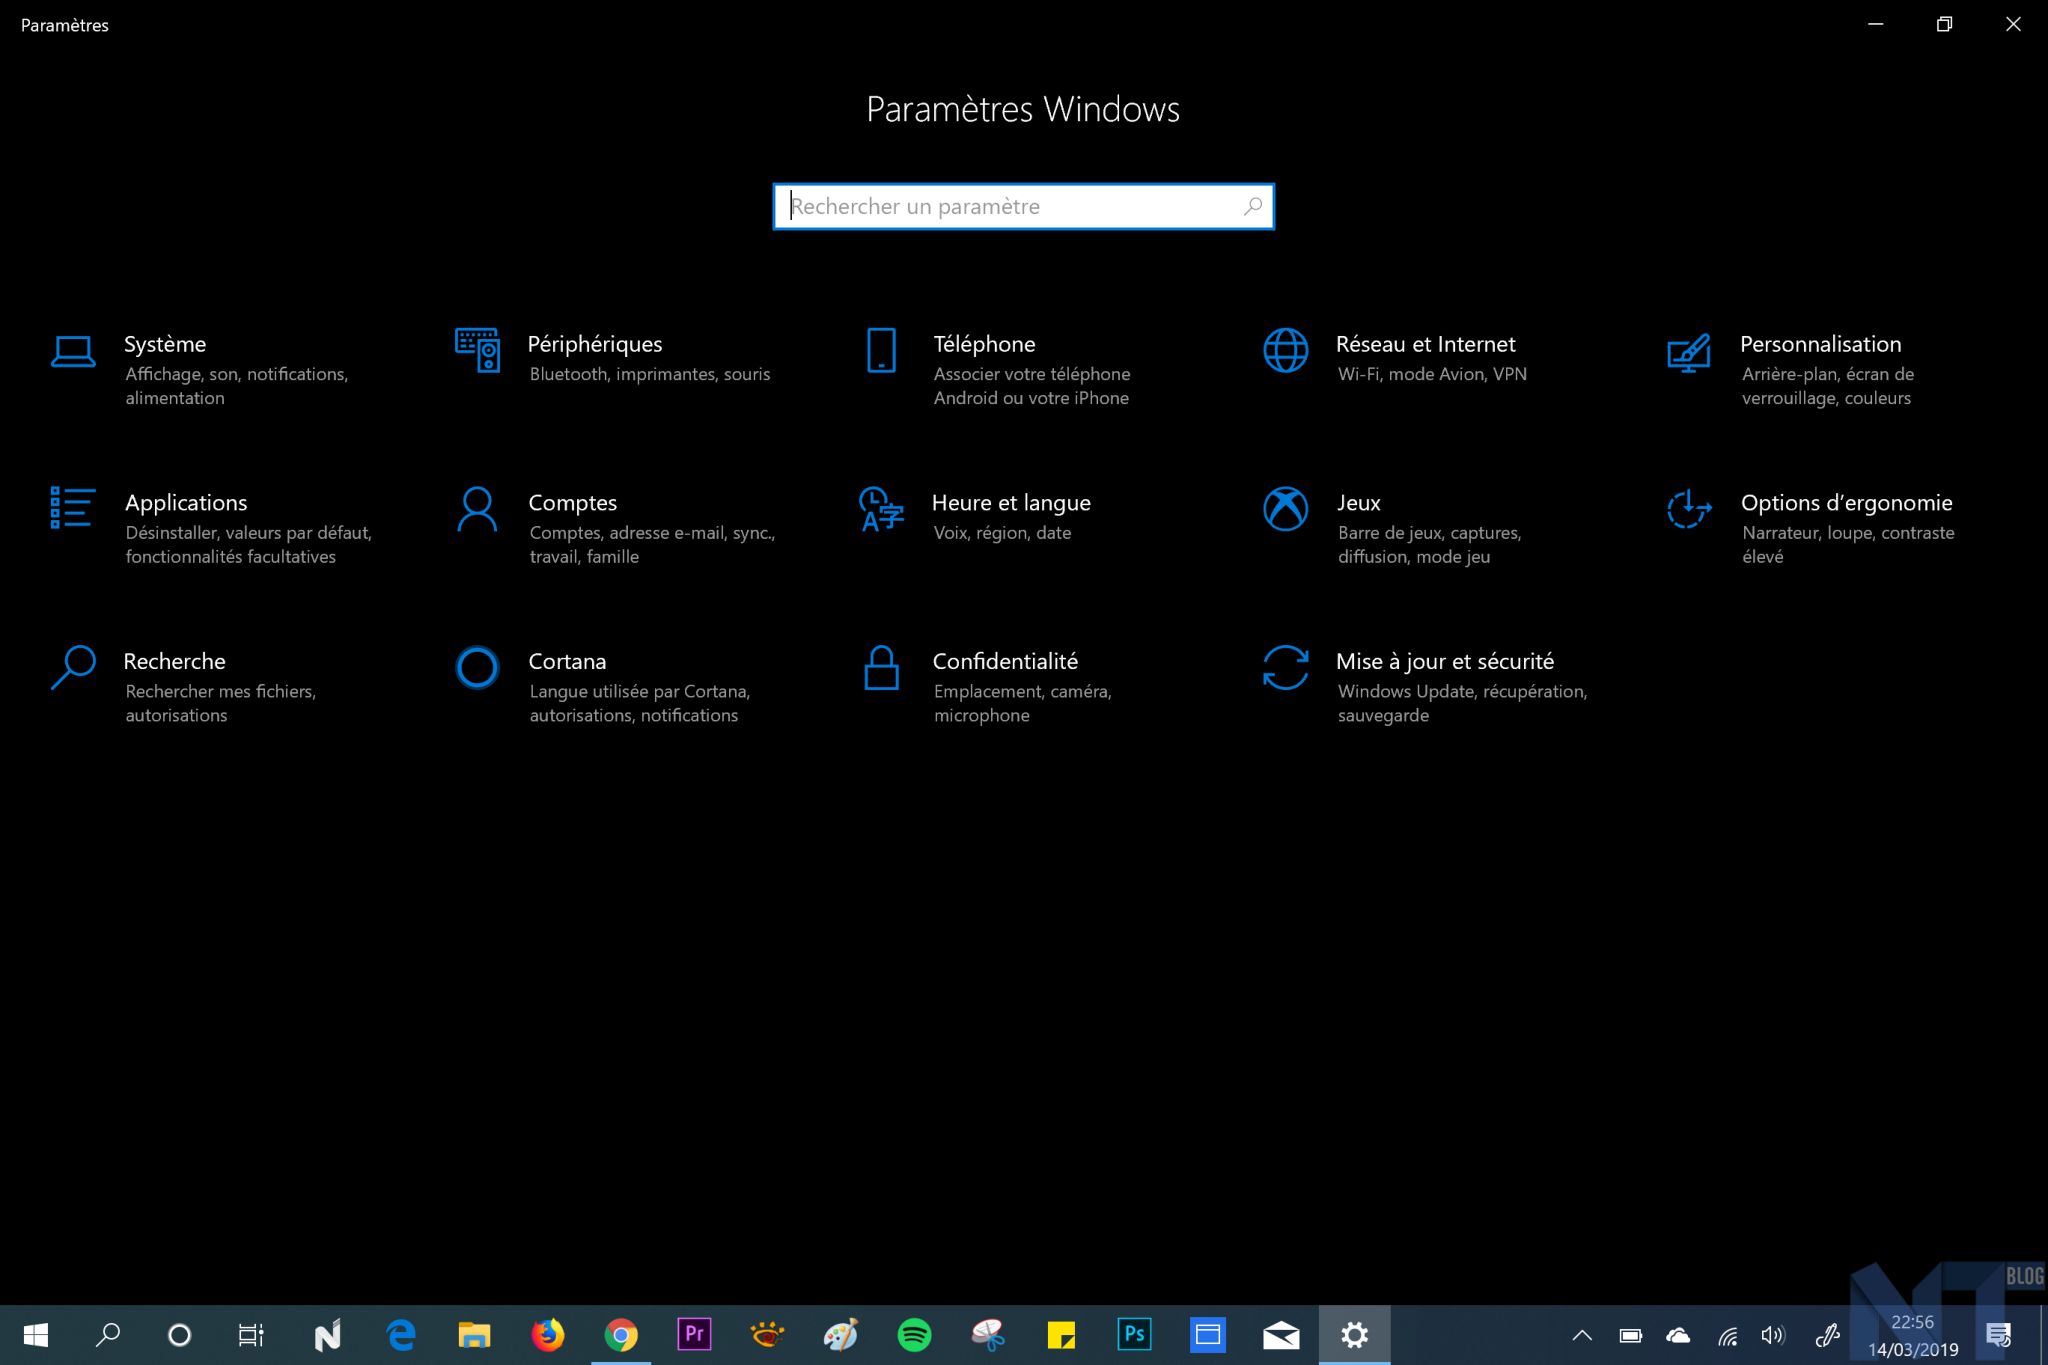Click the magnifier icon in search box

coord(1253,207)
